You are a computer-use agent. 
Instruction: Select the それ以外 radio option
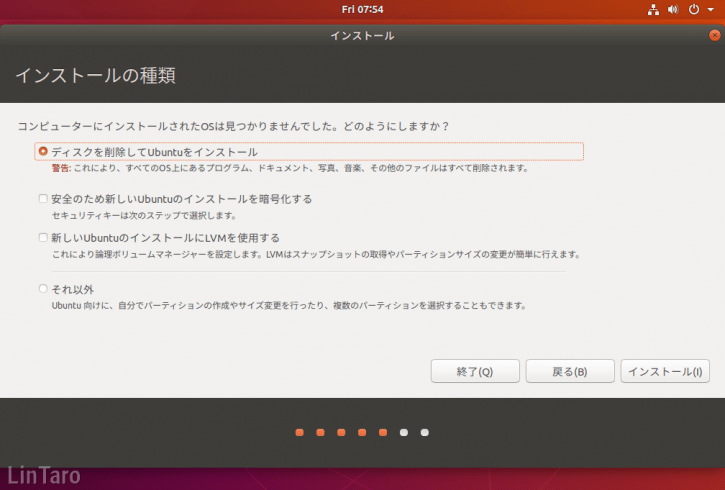(43, 288)
